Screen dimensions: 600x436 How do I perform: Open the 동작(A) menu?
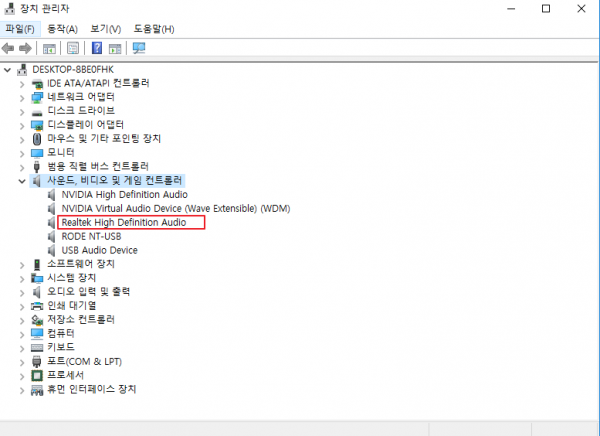(x=62, y=29)
